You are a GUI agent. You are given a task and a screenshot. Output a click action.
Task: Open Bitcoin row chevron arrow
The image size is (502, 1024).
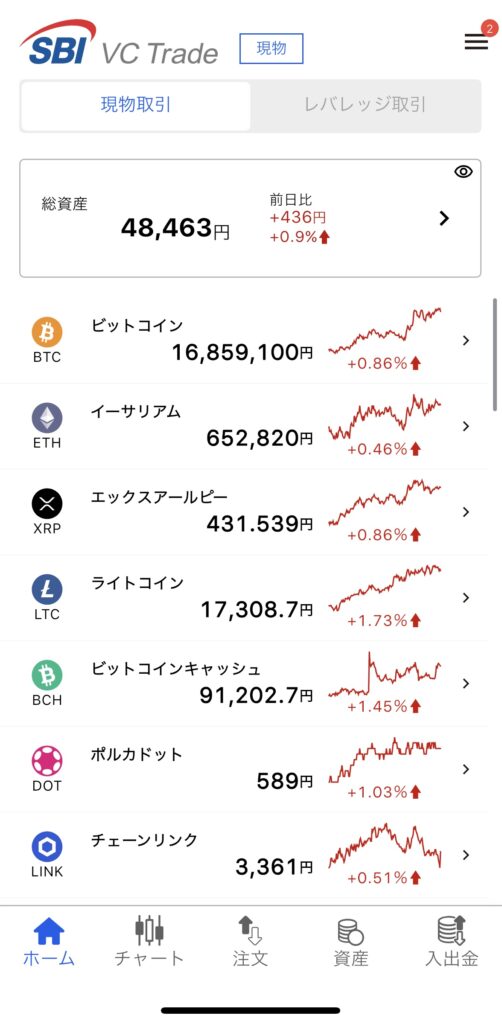tap(465, 340)
